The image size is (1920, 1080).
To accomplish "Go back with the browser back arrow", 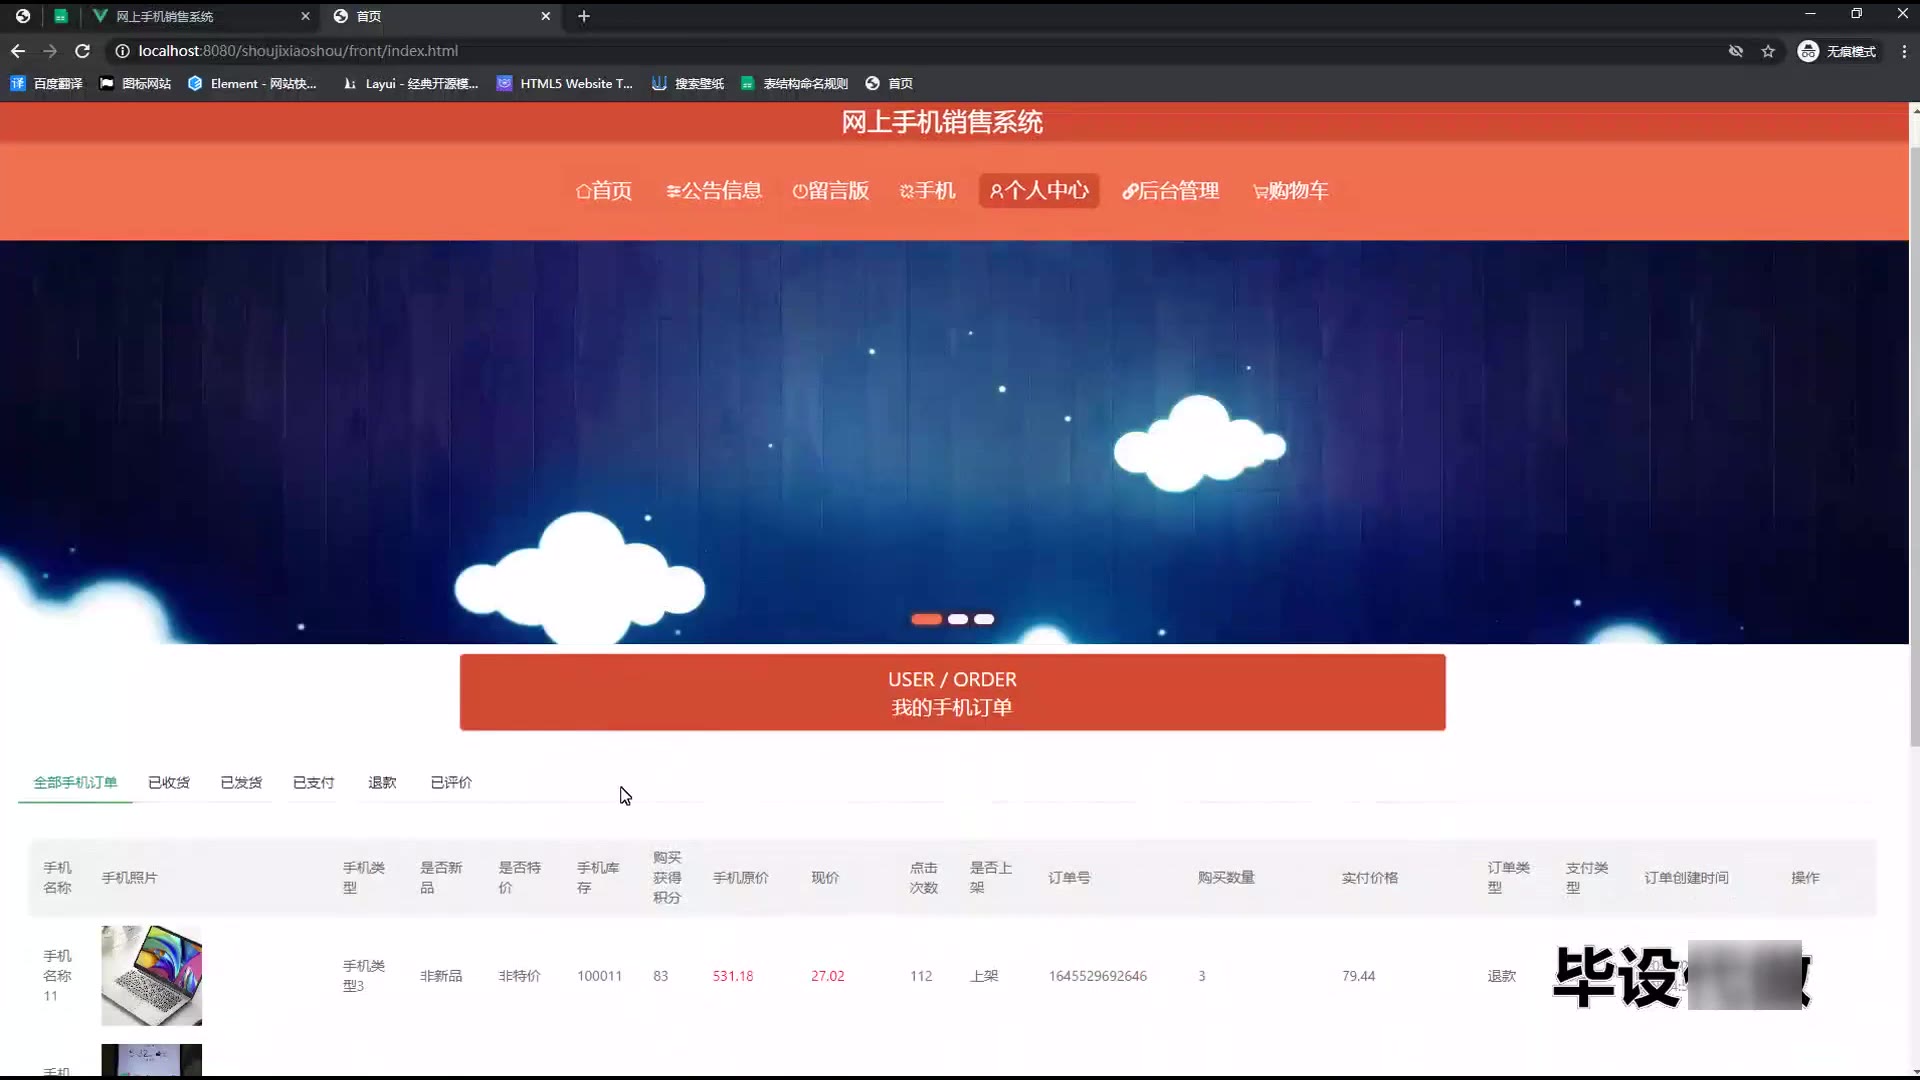I will click(x=18, y=51).
